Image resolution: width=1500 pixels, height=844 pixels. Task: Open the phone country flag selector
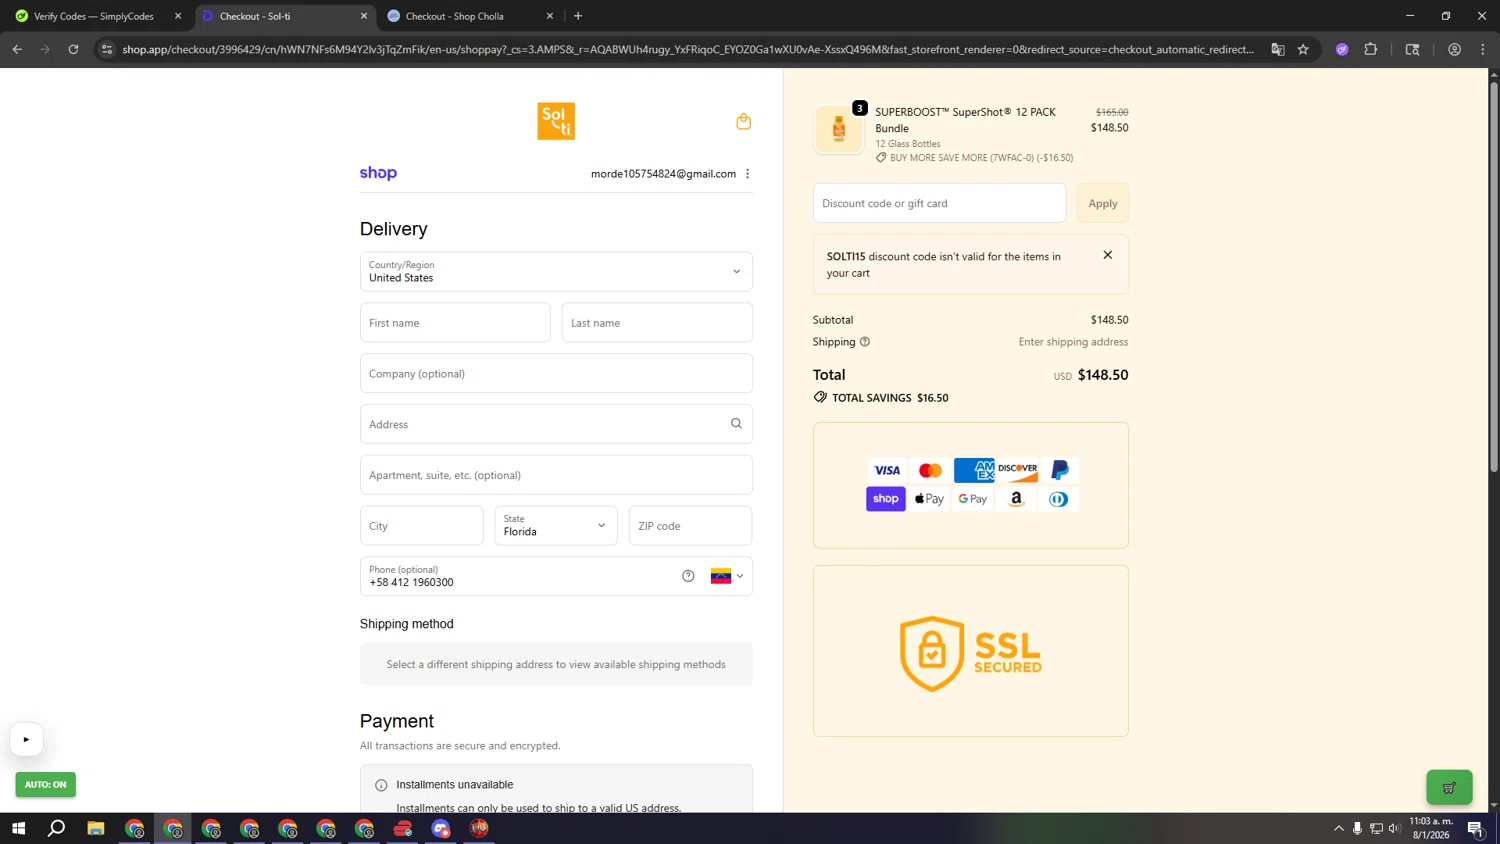(727, 576)
